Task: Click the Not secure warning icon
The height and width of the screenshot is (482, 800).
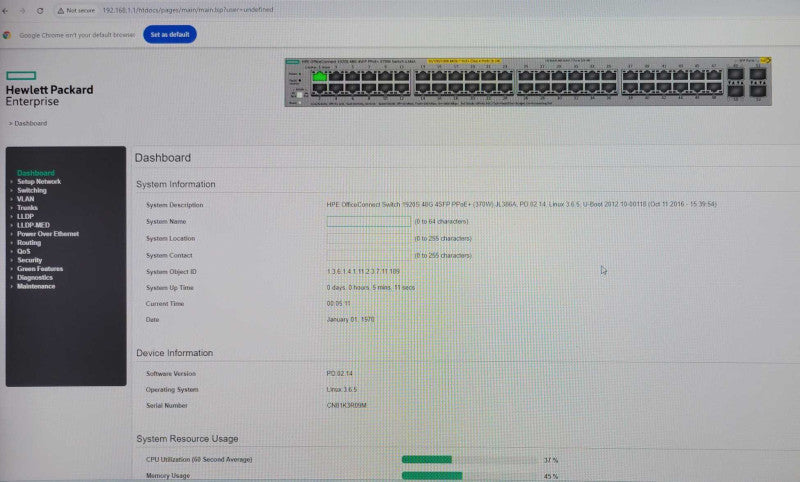Action: click(61, 11)
